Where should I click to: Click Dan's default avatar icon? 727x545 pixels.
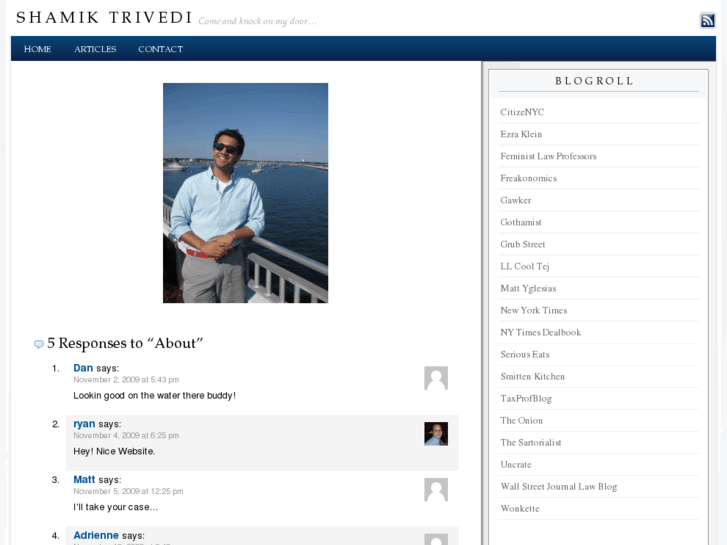pyautogui.click(x=436, y=378)
